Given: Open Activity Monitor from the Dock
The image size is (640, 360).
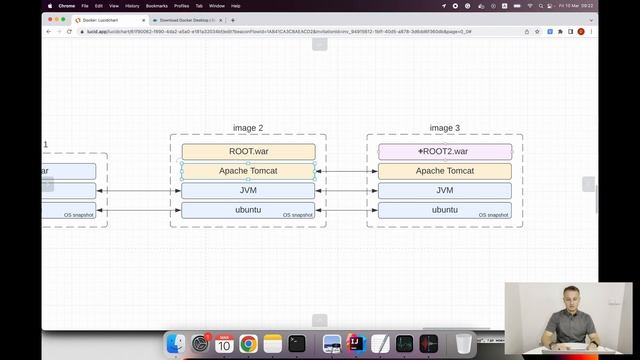Looking at the screenshot, I should (x=404, y=344).
